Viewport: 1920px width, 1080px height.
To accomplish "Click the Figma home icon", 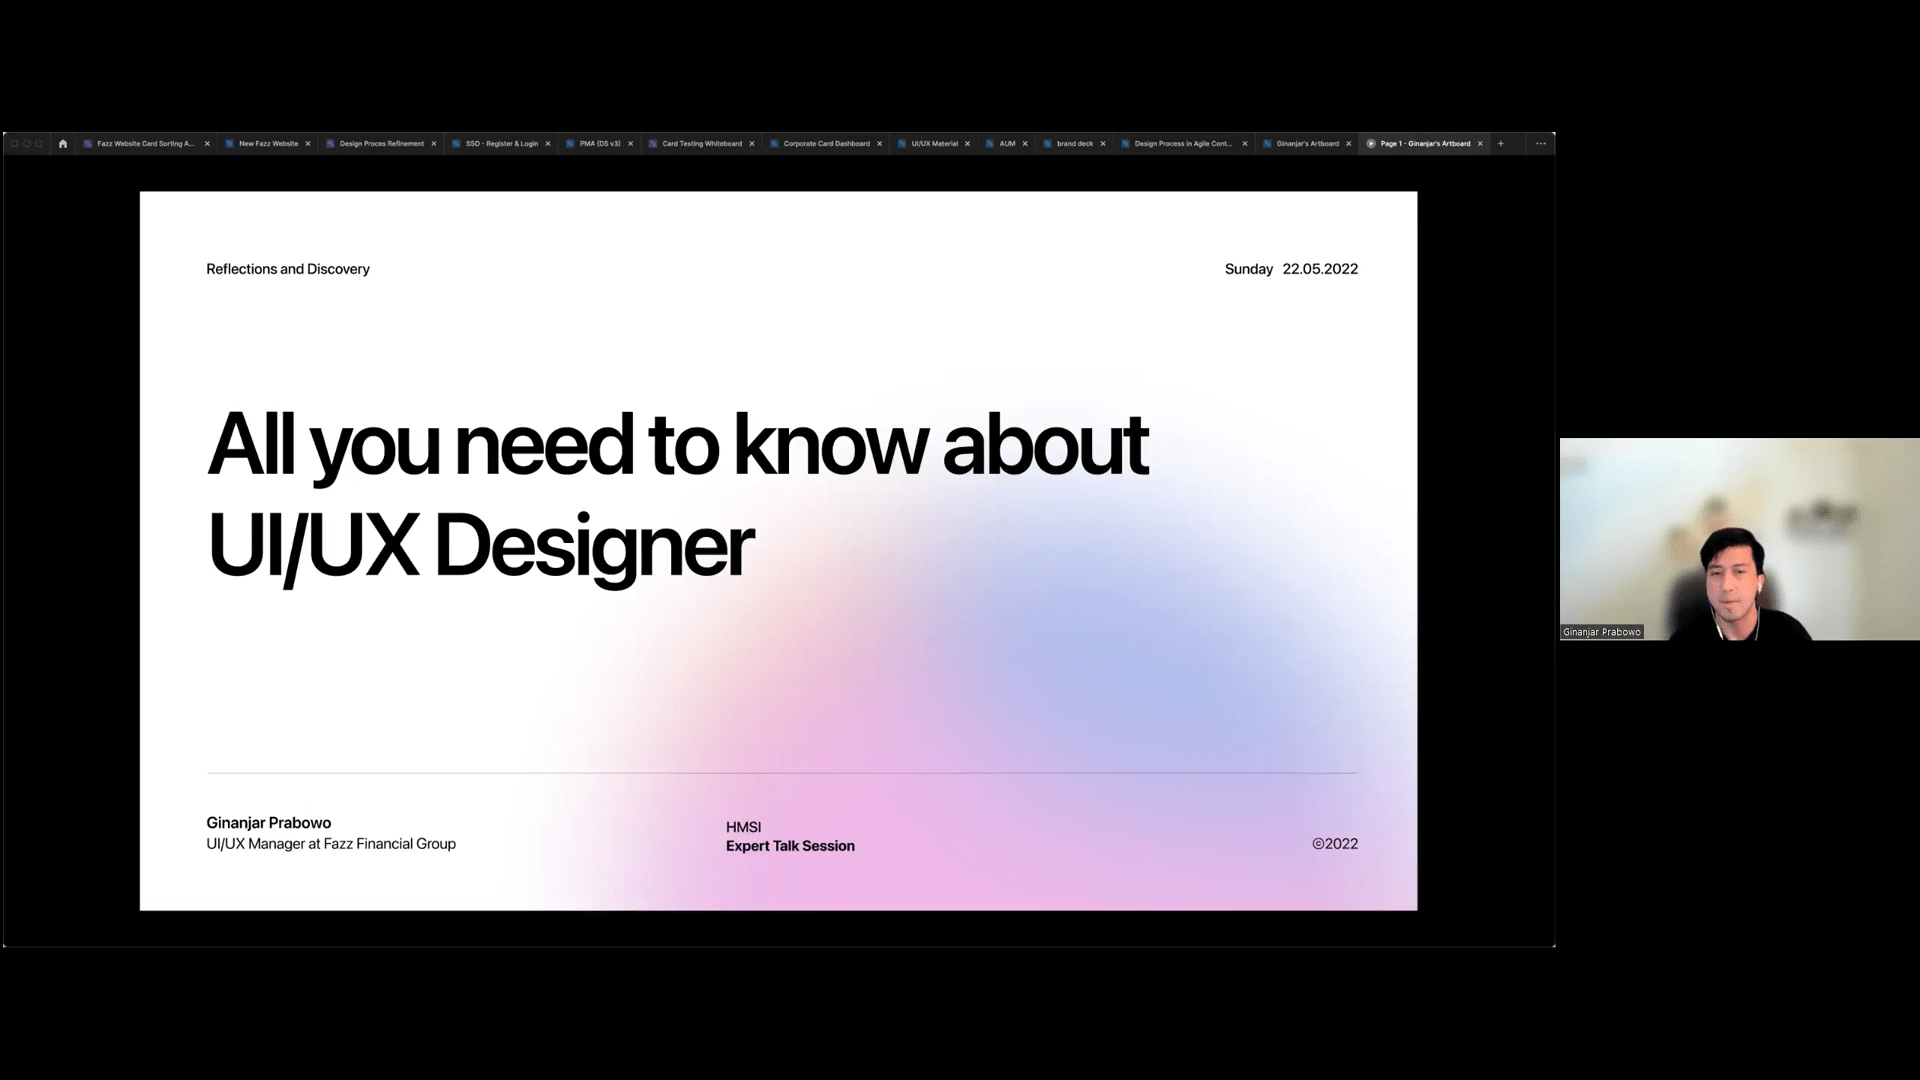I will click(63, 144).
